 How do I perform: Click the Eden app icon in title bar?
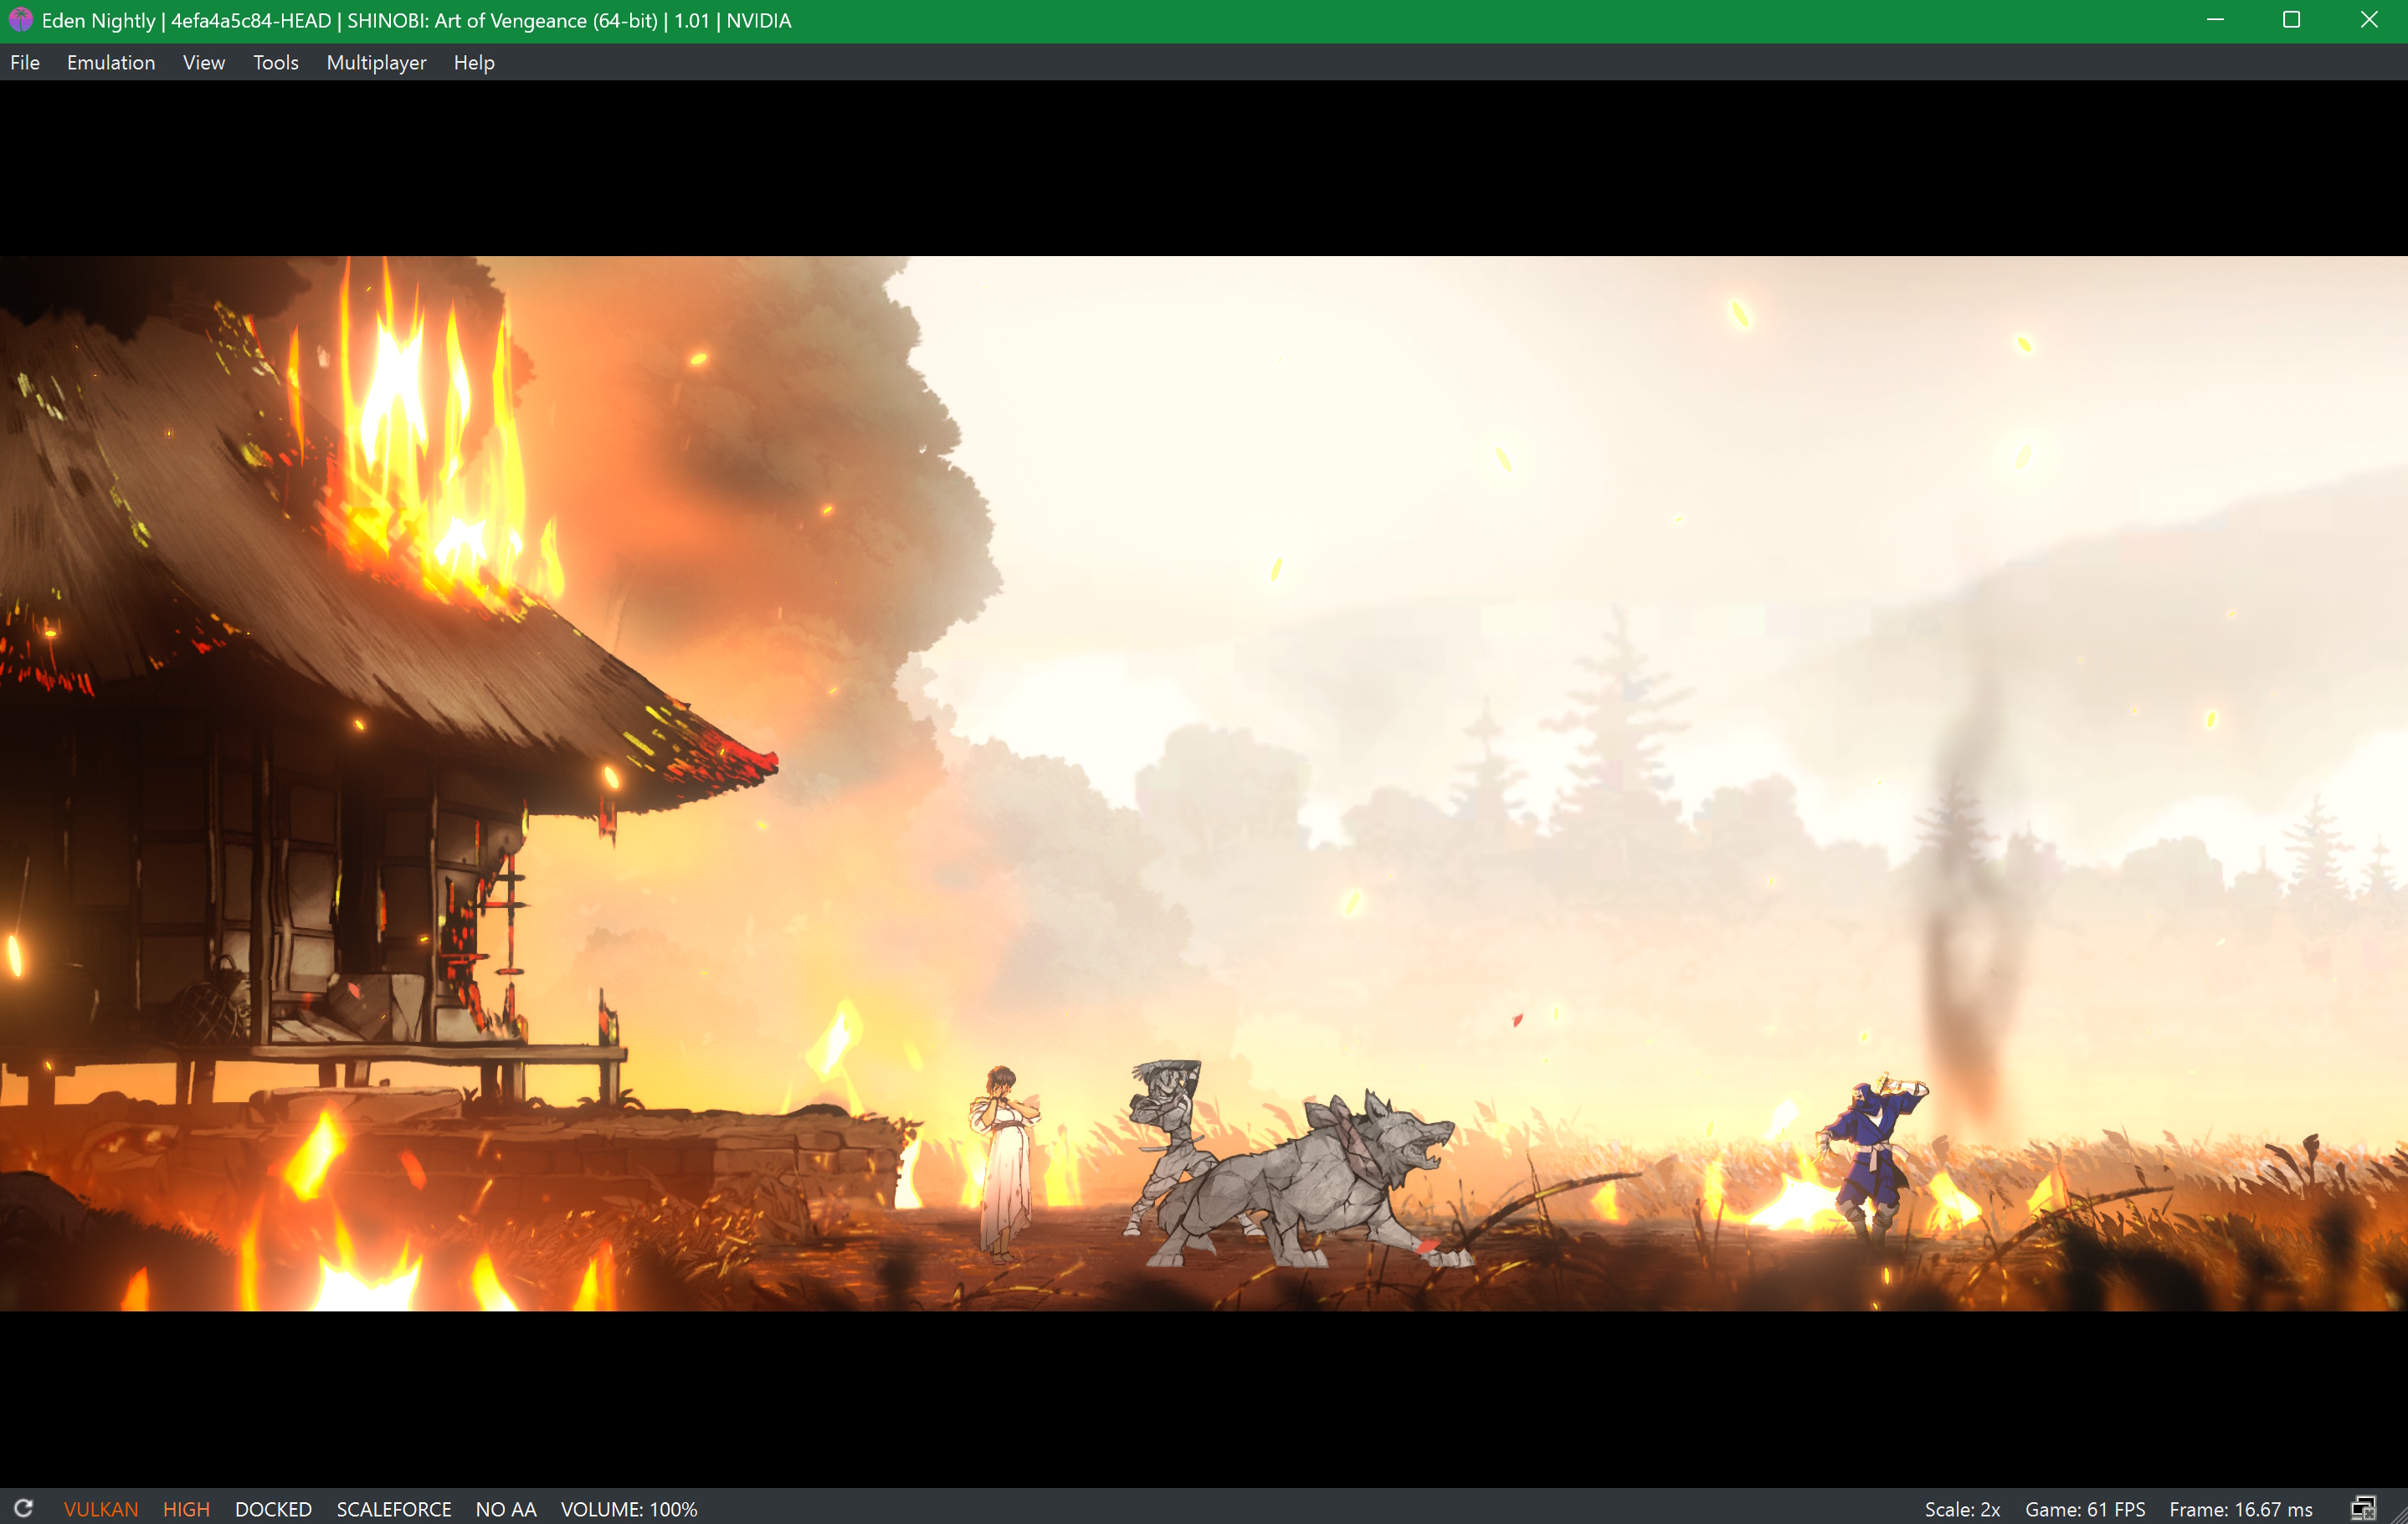(x=20, y=20)
